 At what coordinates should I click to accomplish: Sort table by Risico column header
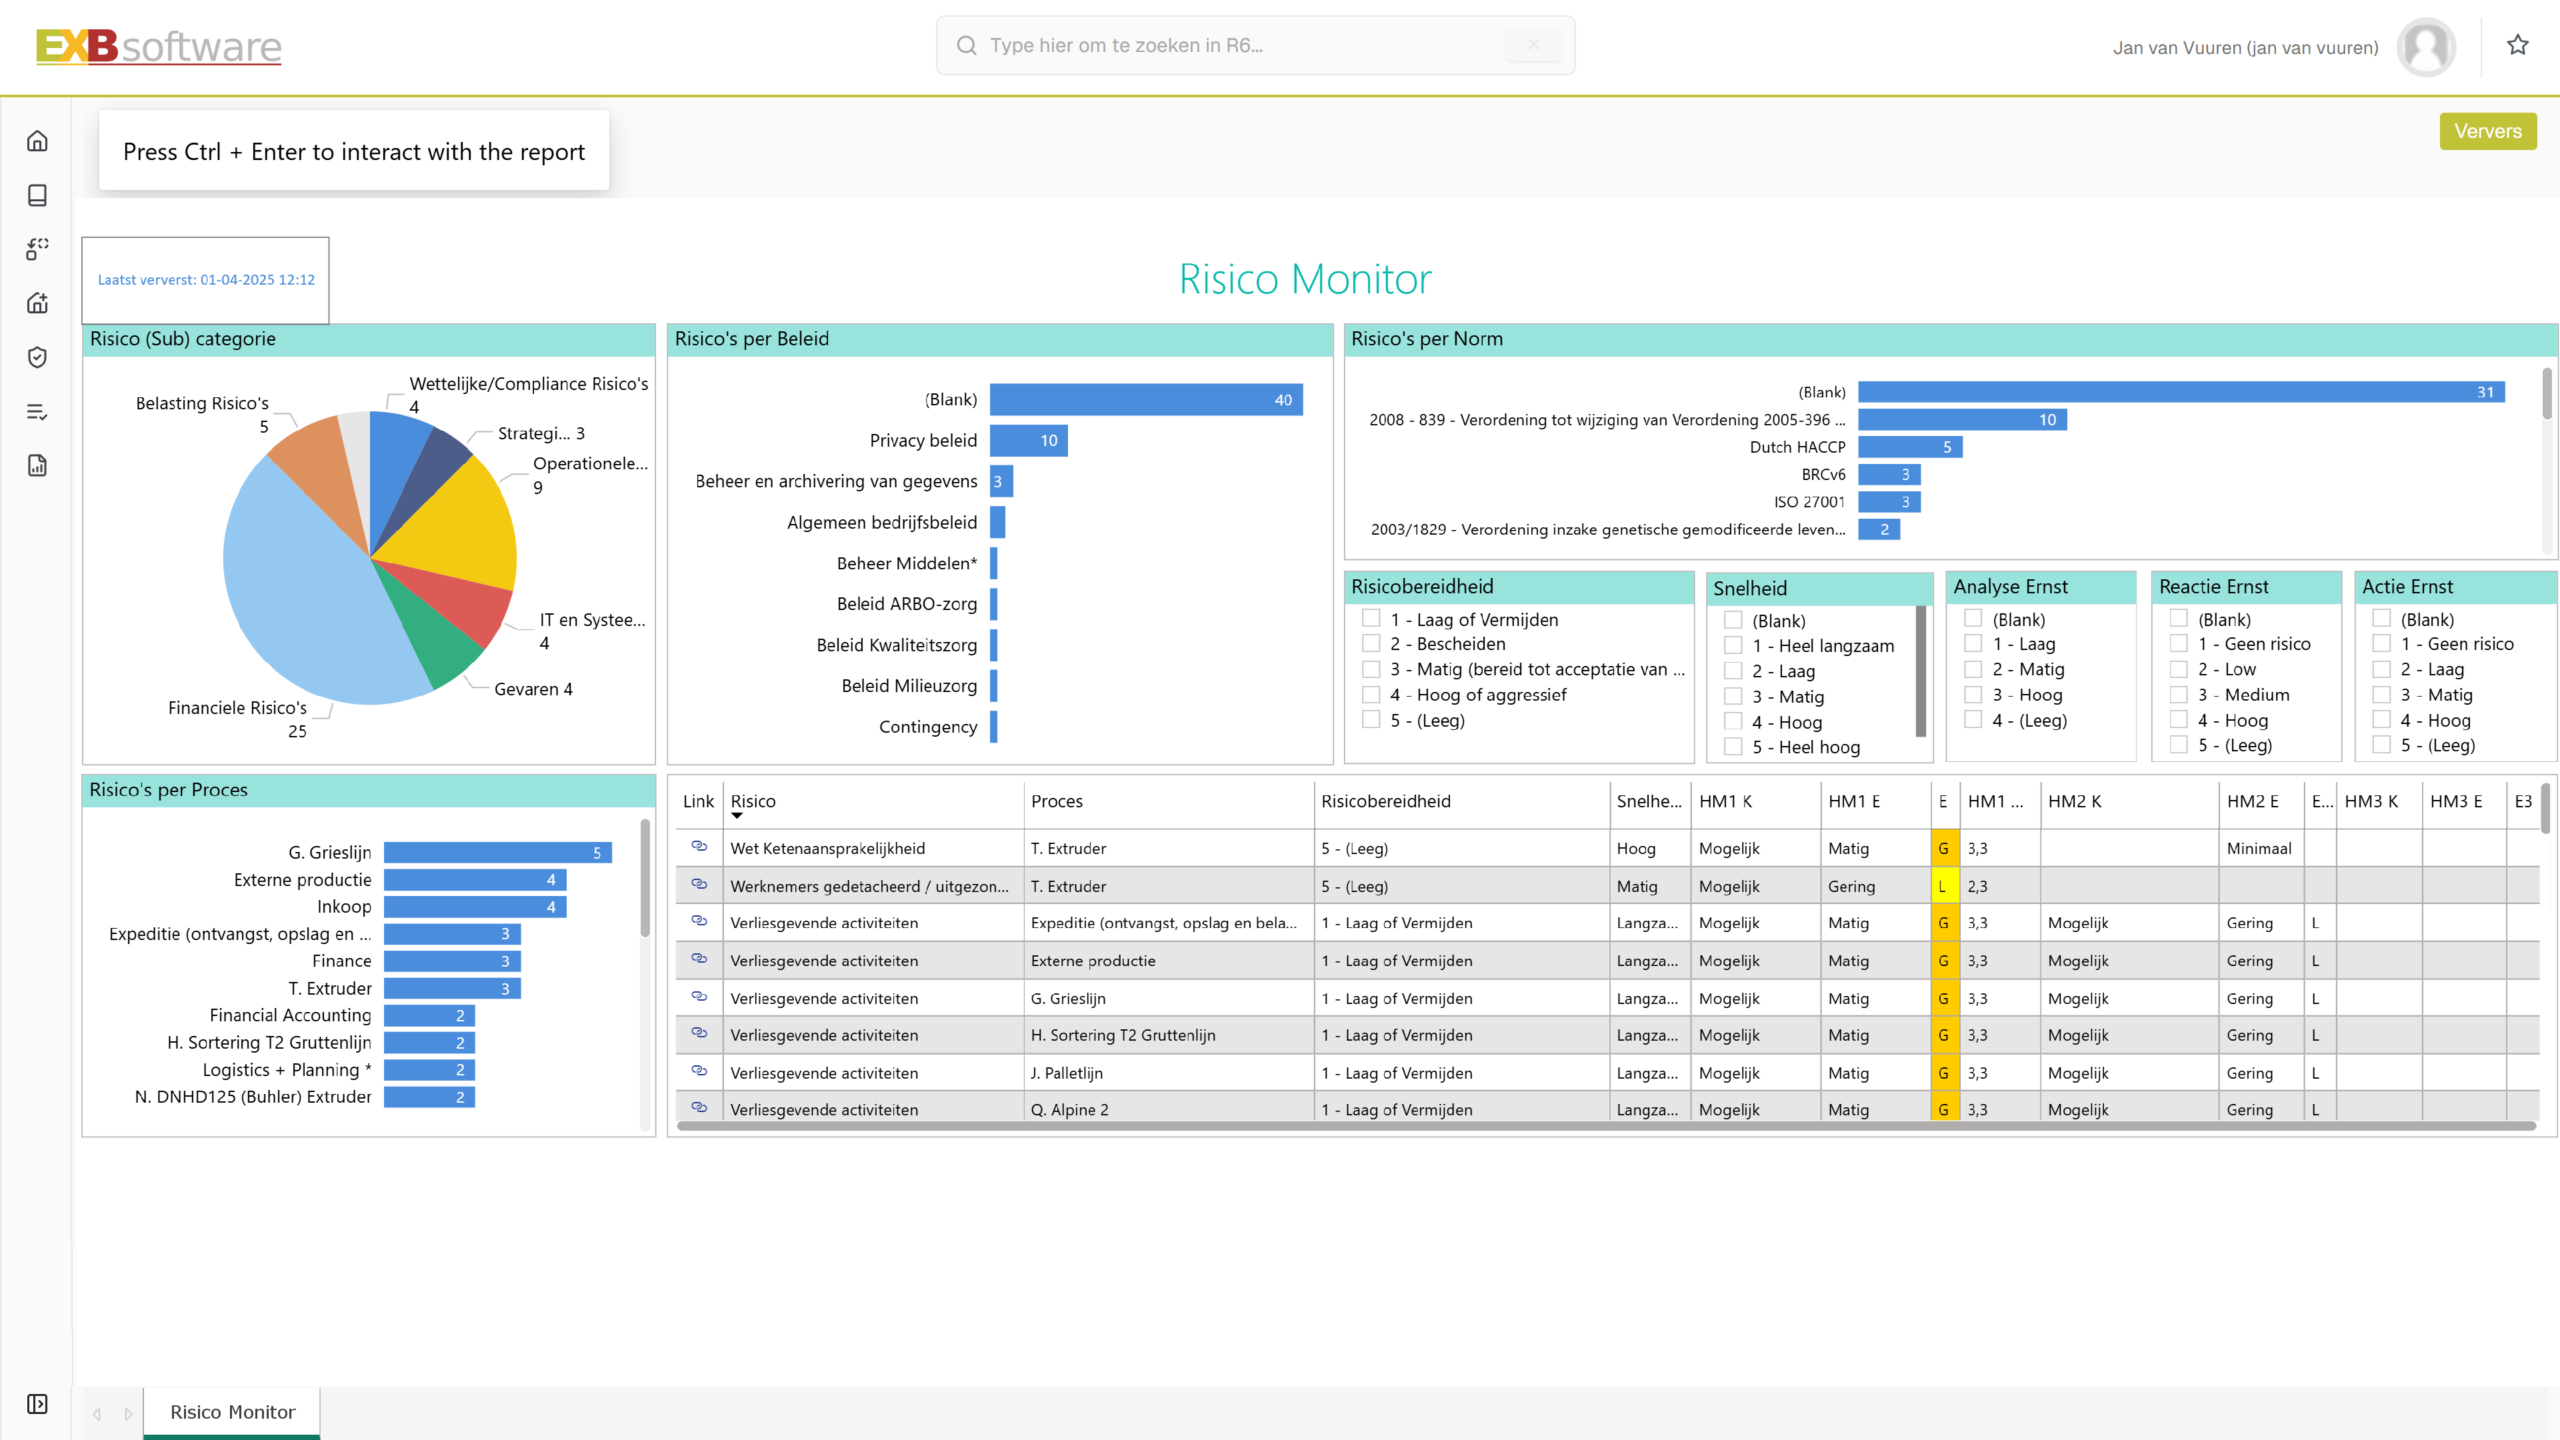[753, 801]
